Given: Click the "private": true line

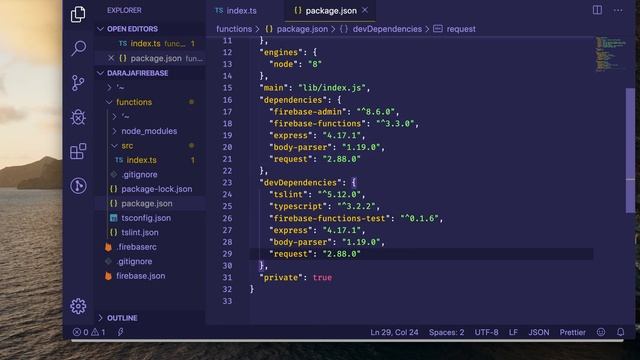Looking at the screenshot, I should coord(296,278).
